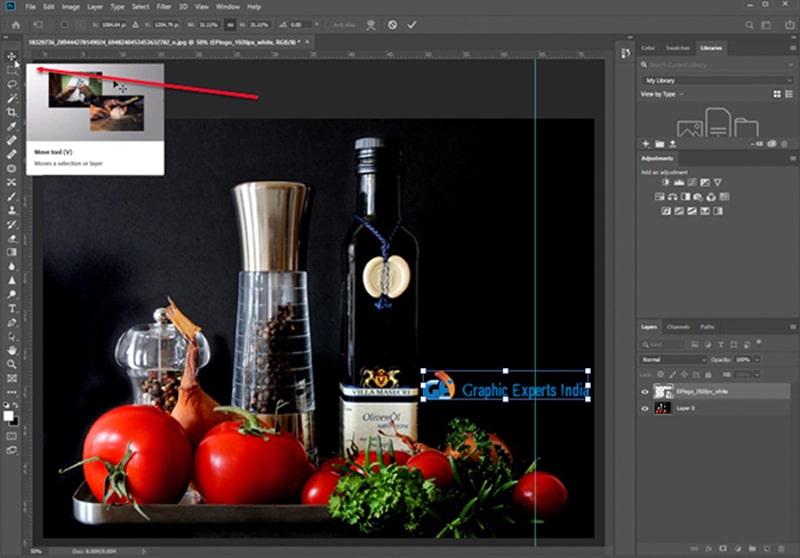
Task: Select the Lasso tool
Action: click(x=11, y=84)
